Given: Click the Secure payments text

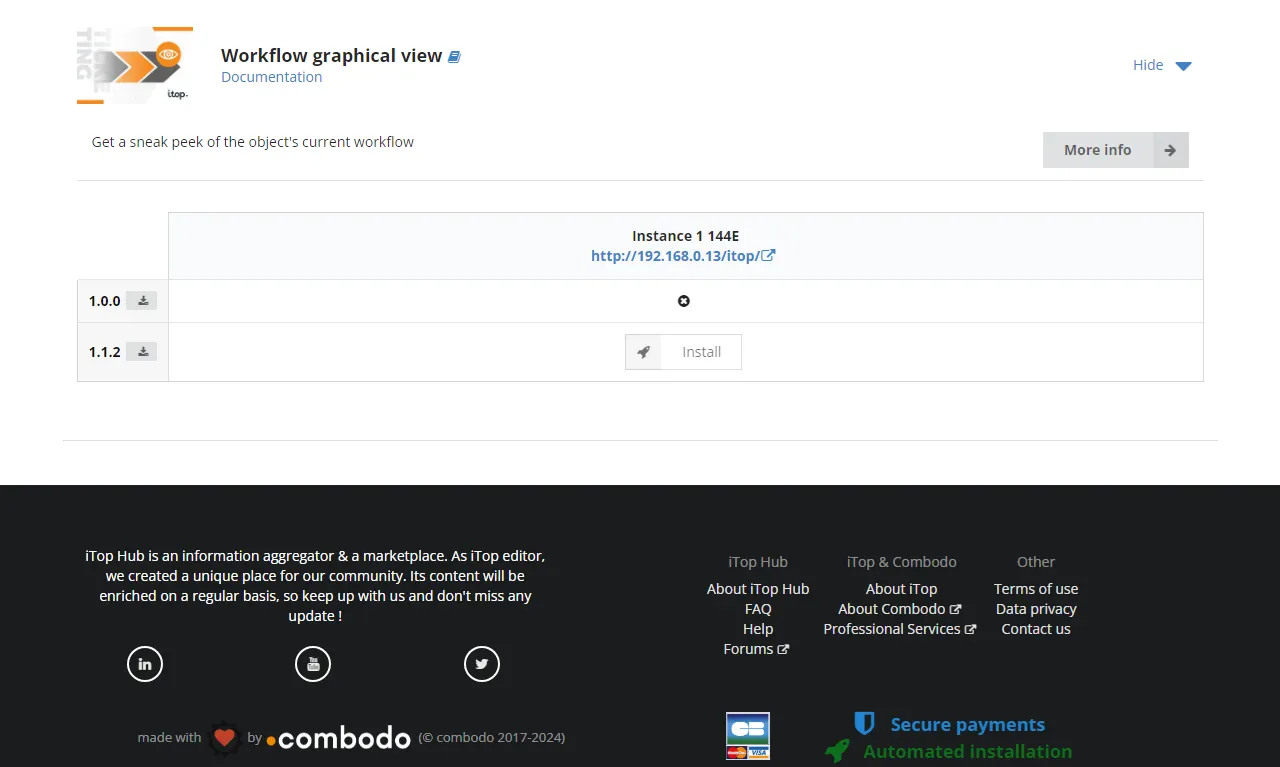Looking at the screenshot, I should 968,725.
